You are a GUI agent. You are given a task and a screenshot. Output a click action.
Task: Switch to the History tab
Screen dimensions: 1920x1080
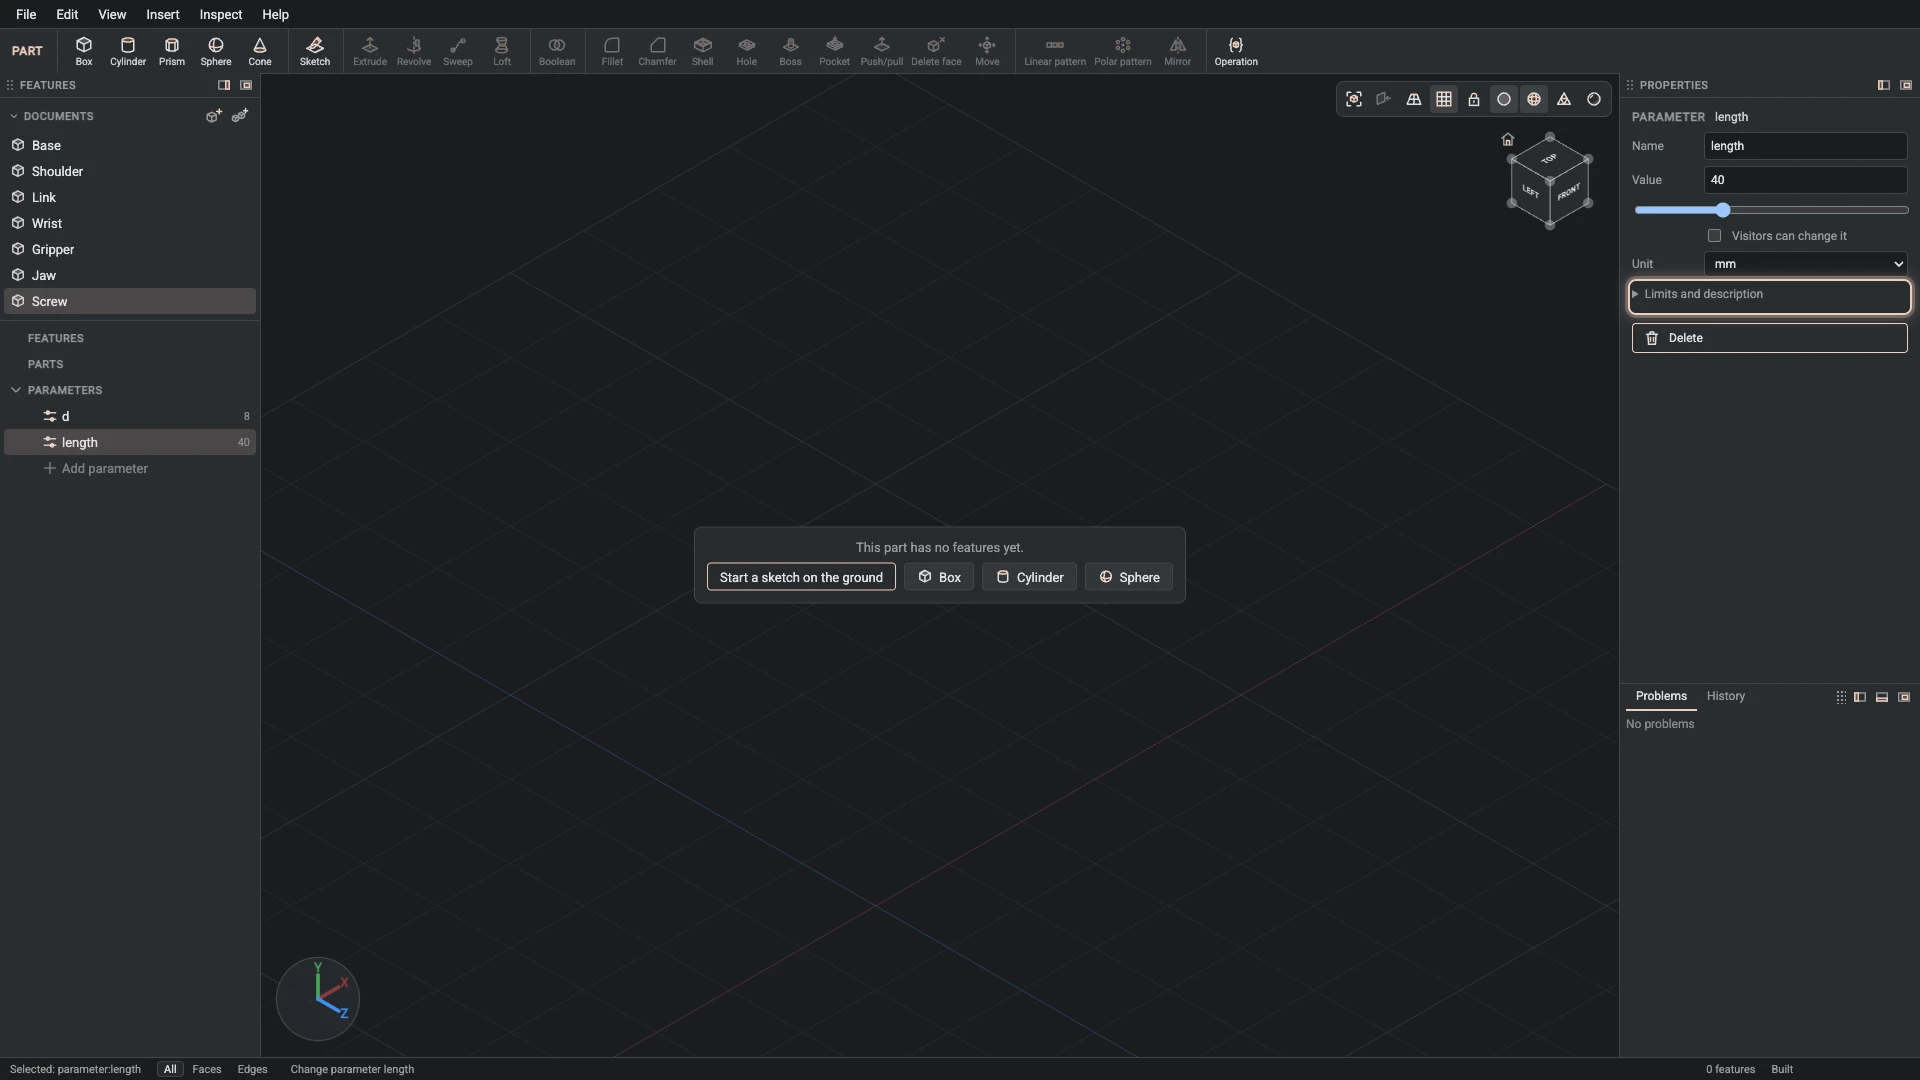click(x=1726, y=696)
